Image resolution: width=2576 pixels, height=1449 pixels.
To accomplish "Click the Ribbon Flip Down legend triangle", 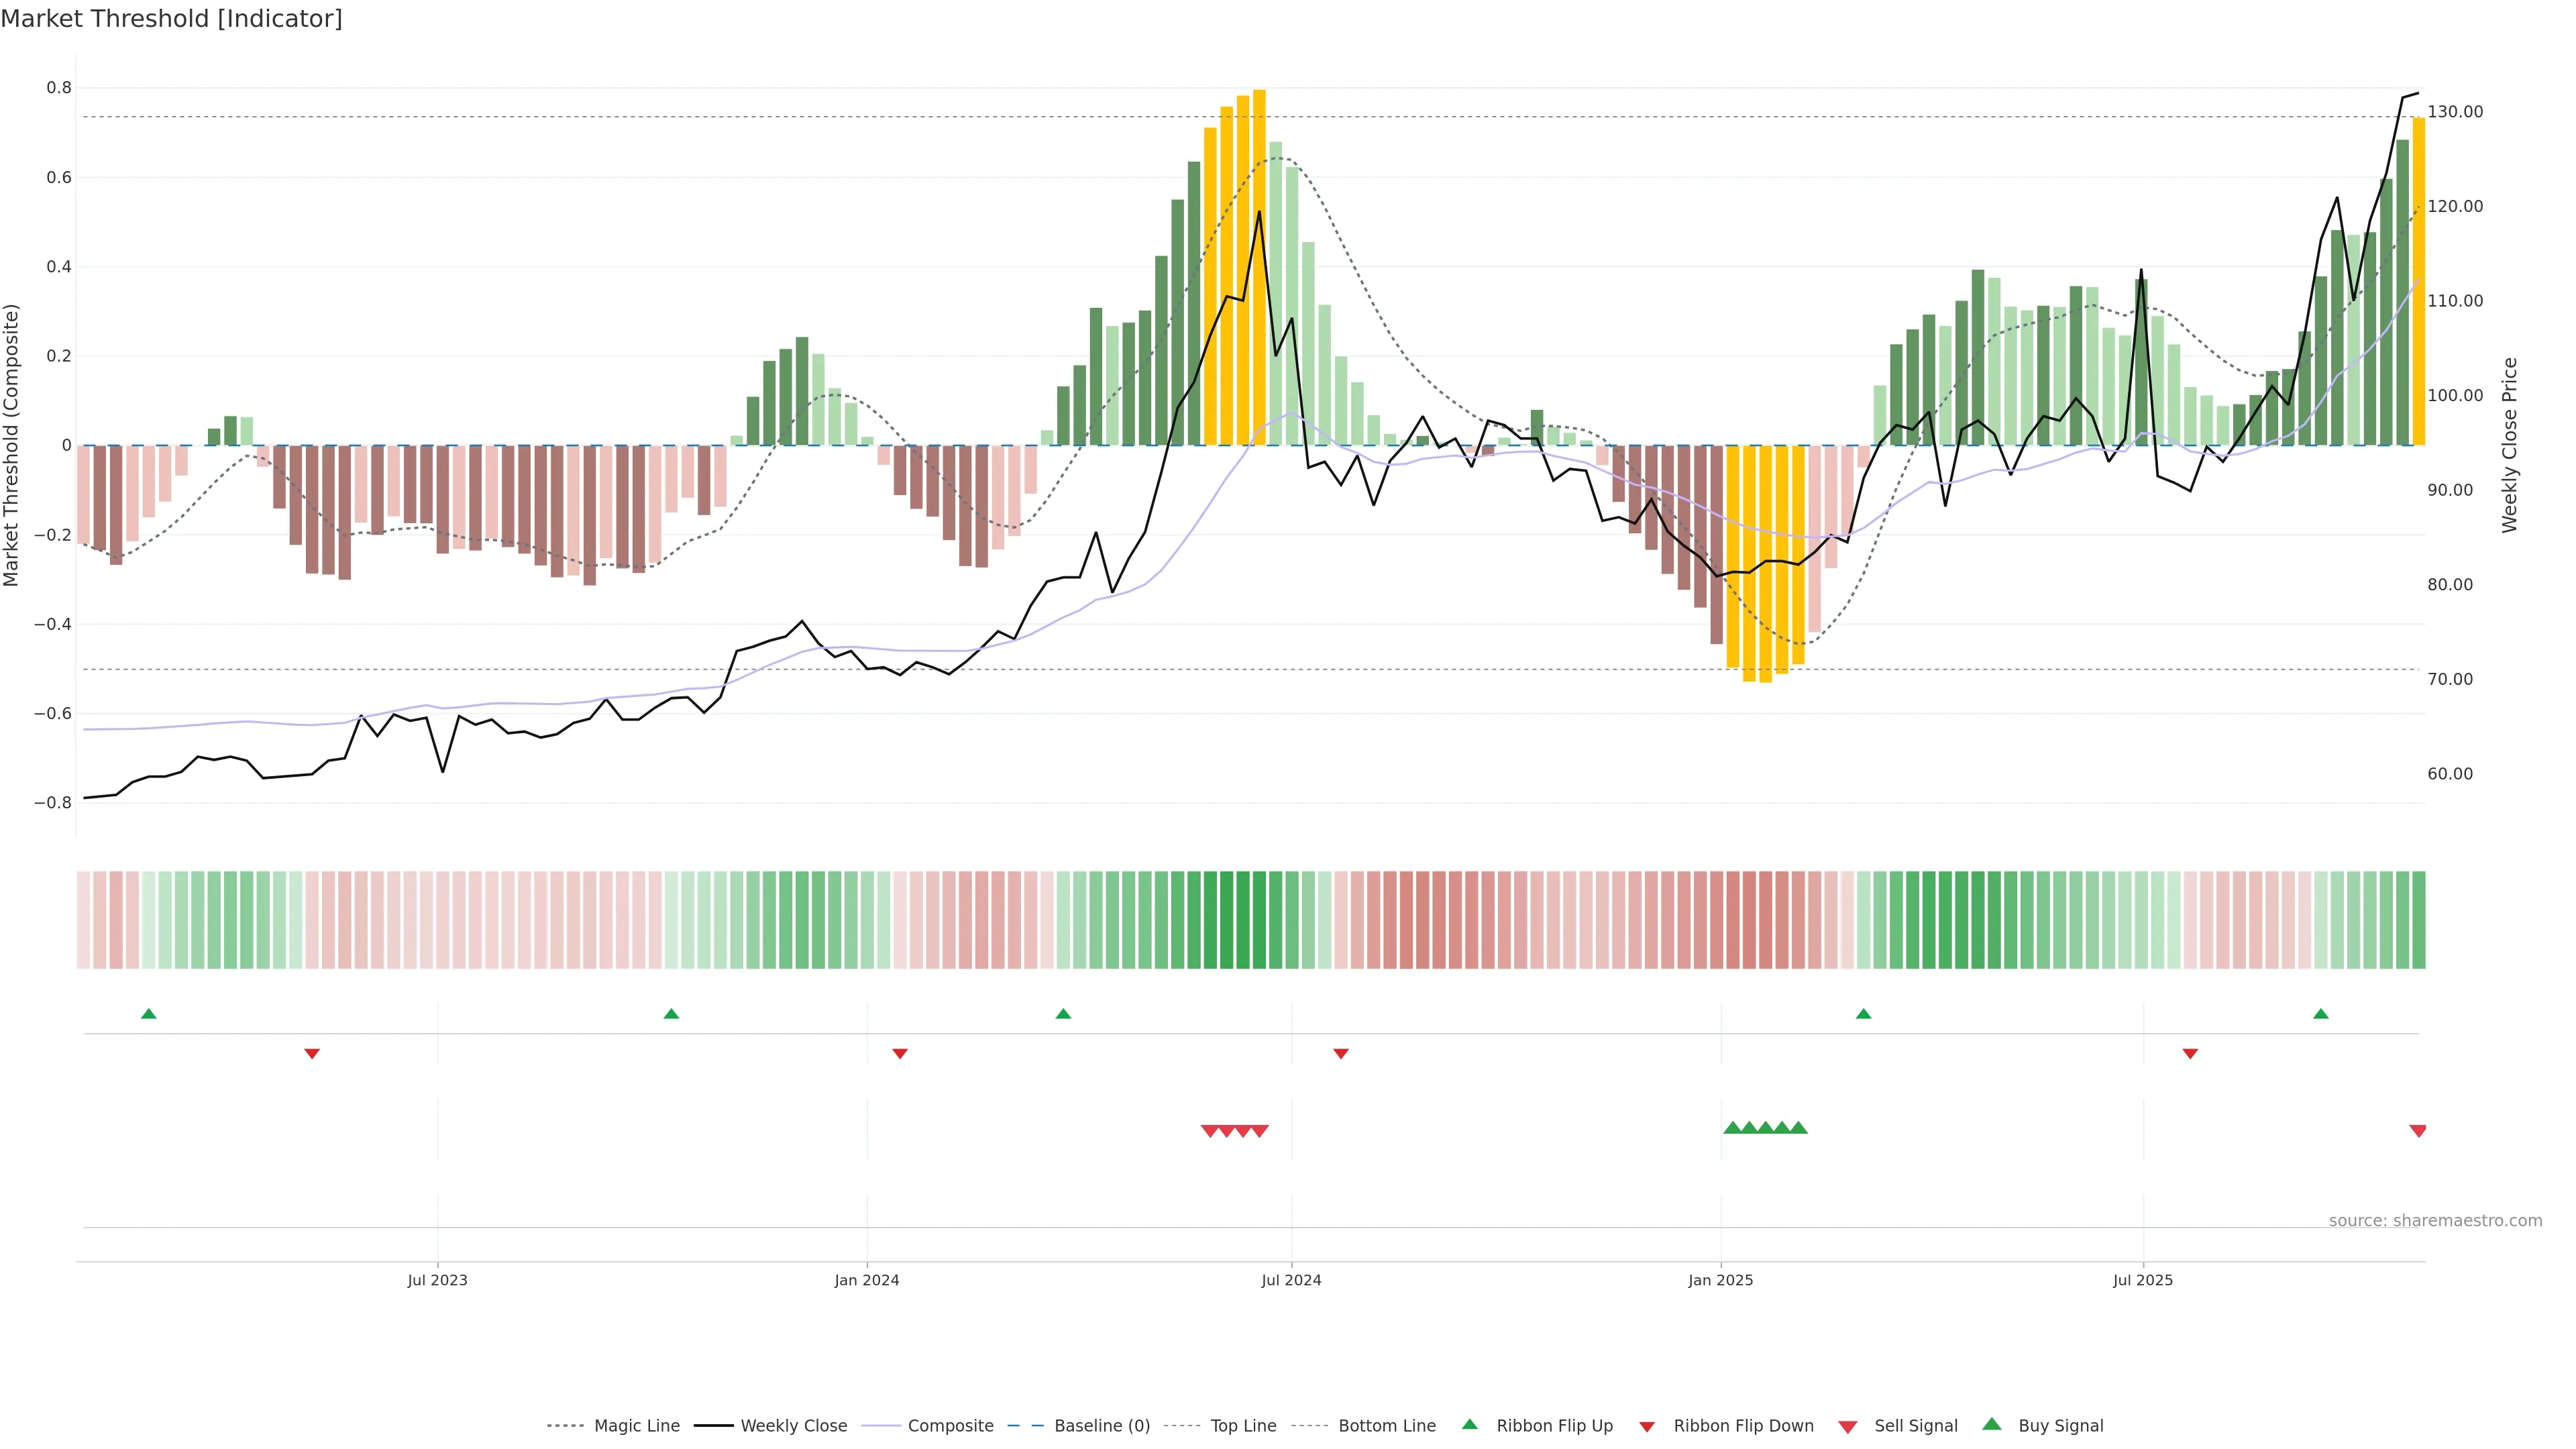I will [x=1646, y=1427].
